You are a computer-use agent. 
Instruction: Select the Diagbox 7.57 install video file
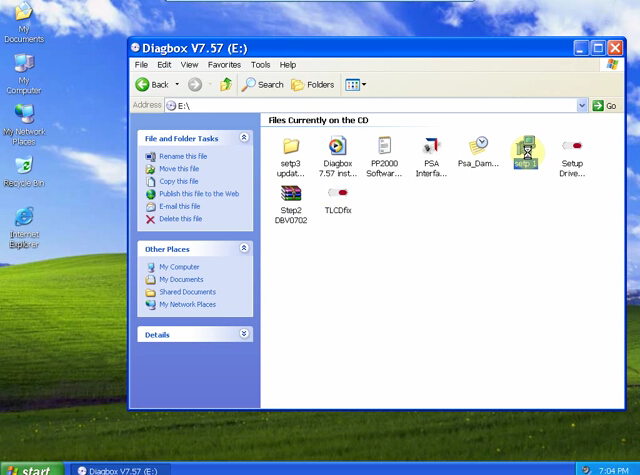tap(337, 145)
